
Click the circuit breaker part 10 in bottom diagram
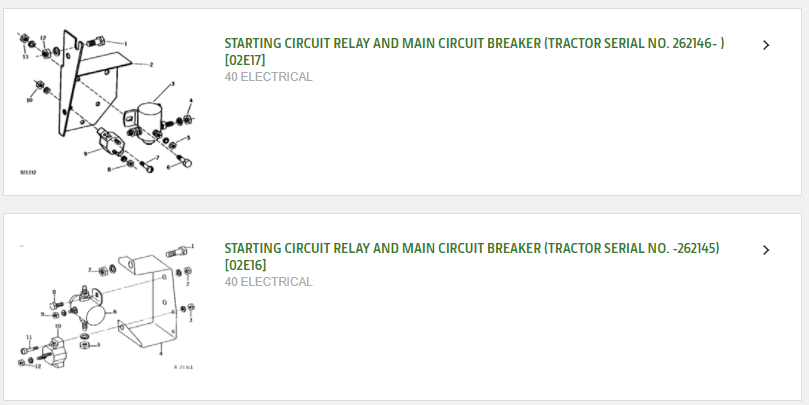(53, 352)
